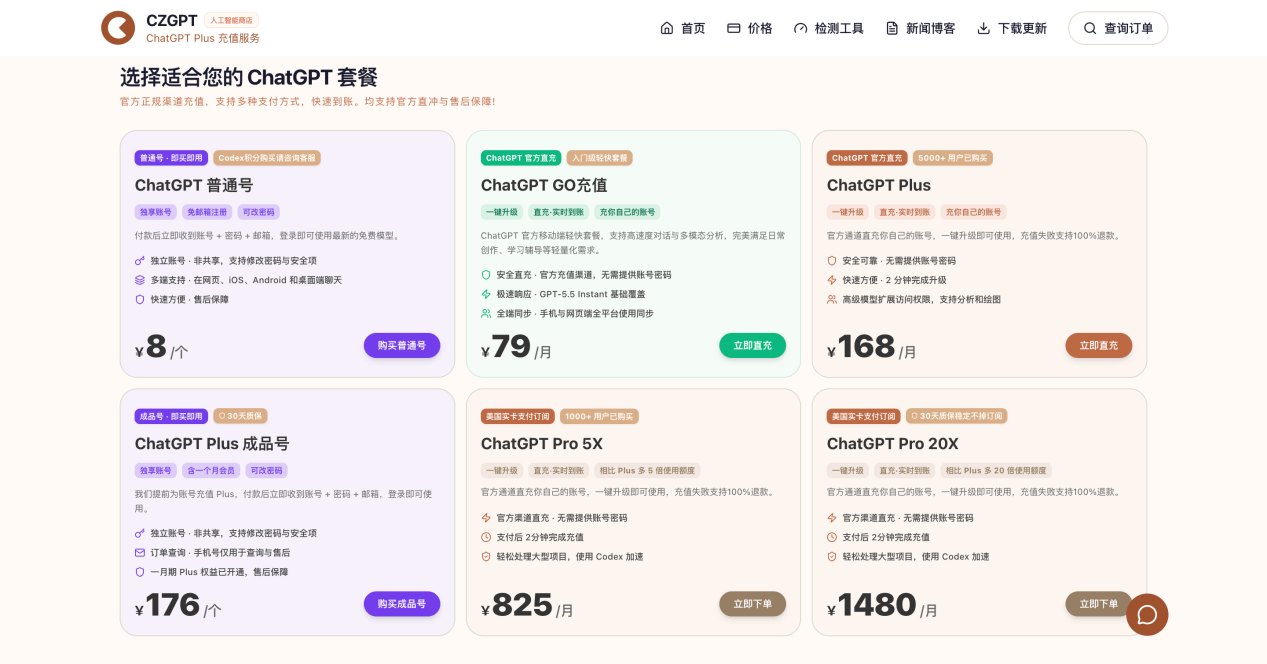This screenshot has height=664, width=1267.
Task: Click the 购买普通号 button
Action: (x=402, y=345)
